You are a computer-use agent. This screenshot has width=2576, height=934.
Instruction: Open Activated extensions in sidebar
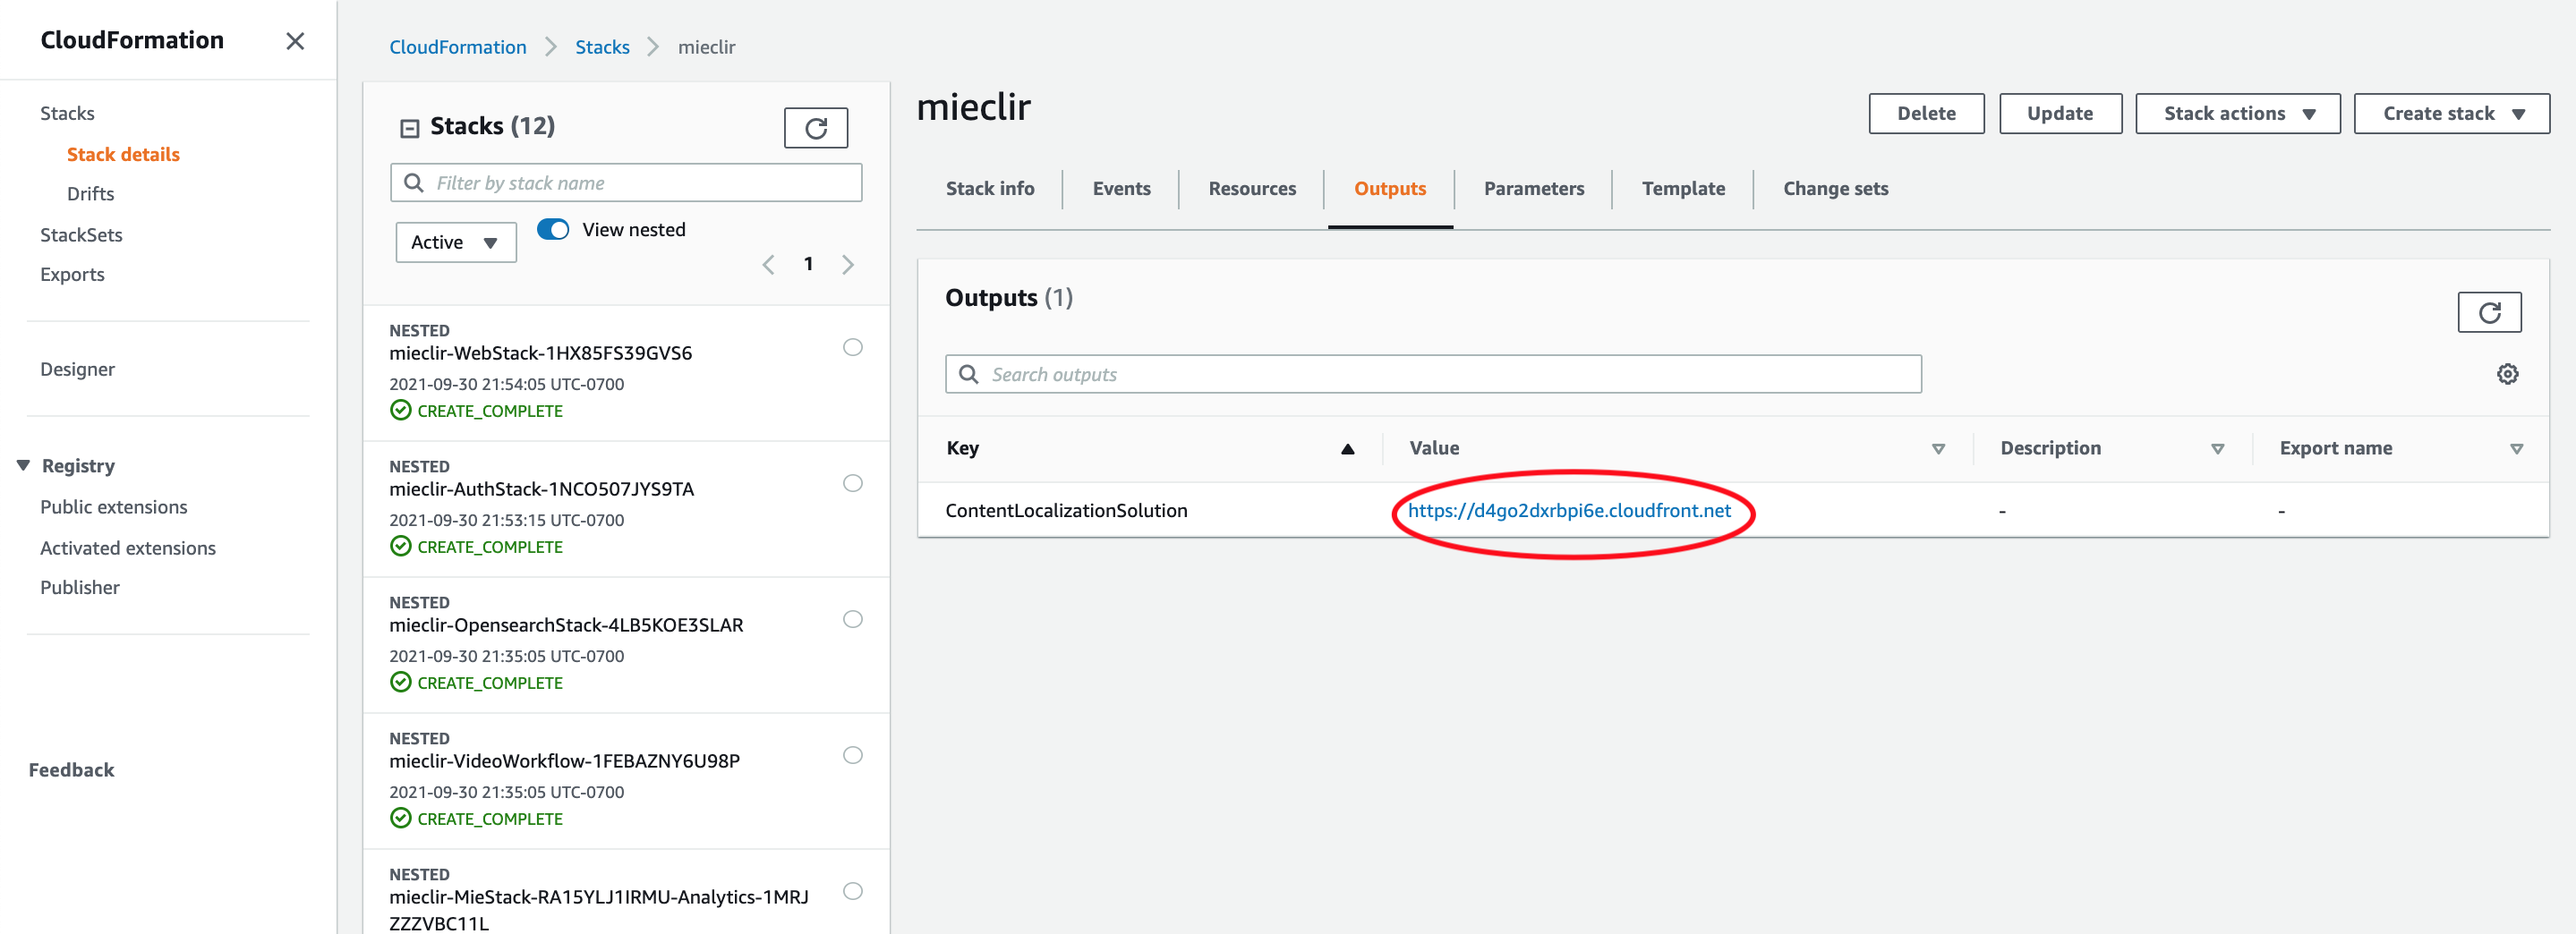[127, 548]
